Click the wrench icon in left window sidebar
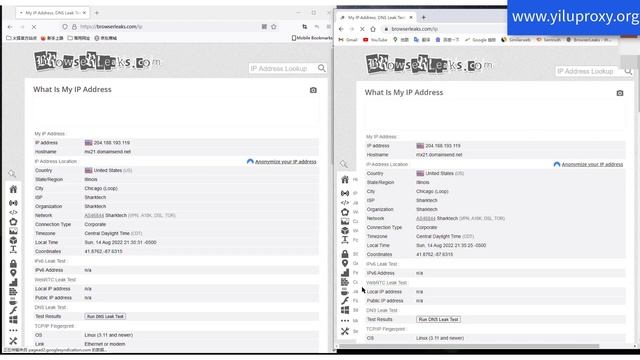Viewport: 640px width, 360px height. 13,311
